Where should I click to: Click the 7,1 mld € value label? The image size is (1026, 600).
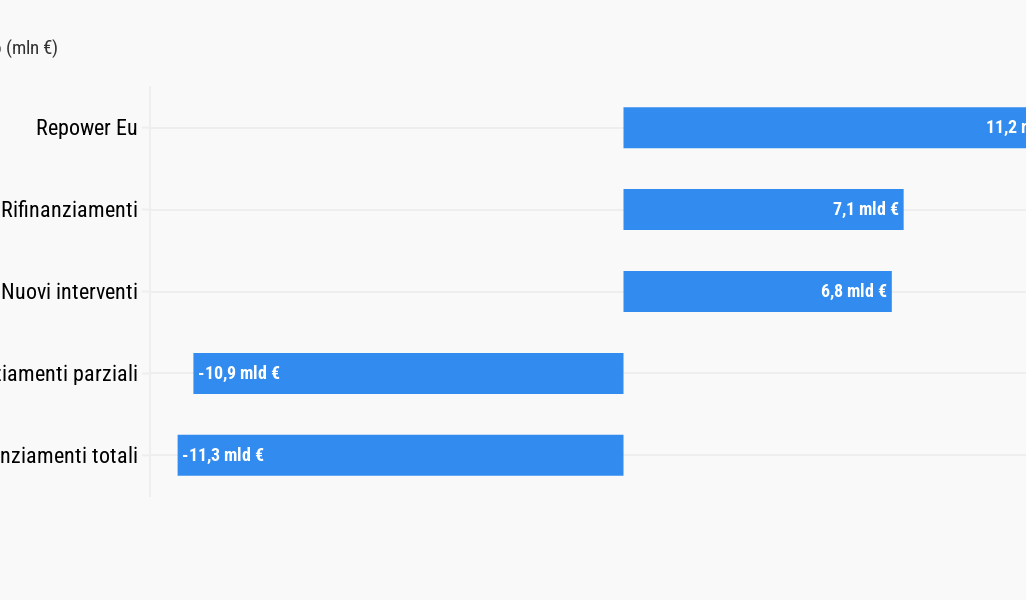point(866,209)
